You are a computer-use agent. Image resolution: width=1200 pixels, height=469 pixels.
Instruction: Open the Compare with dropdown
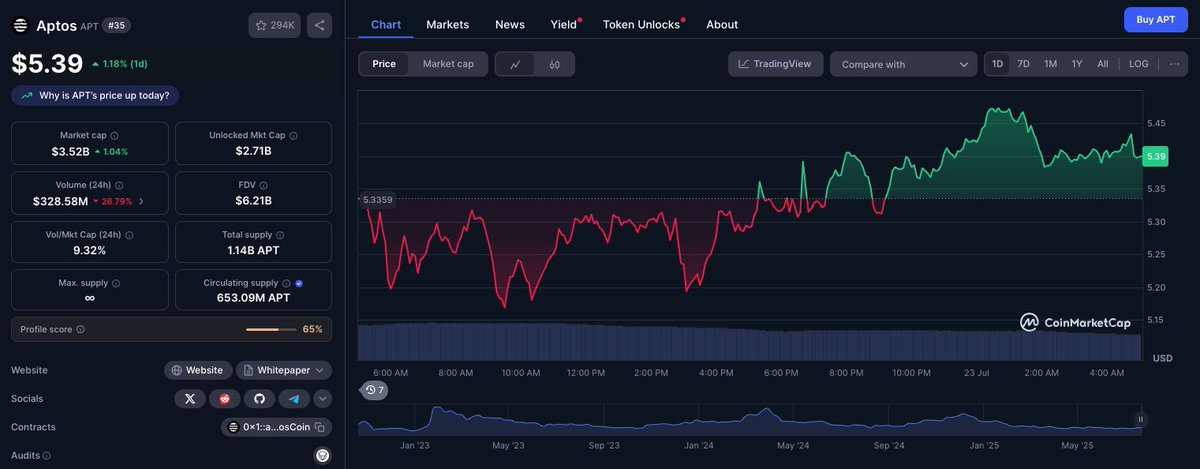click(x=903, y=64)
